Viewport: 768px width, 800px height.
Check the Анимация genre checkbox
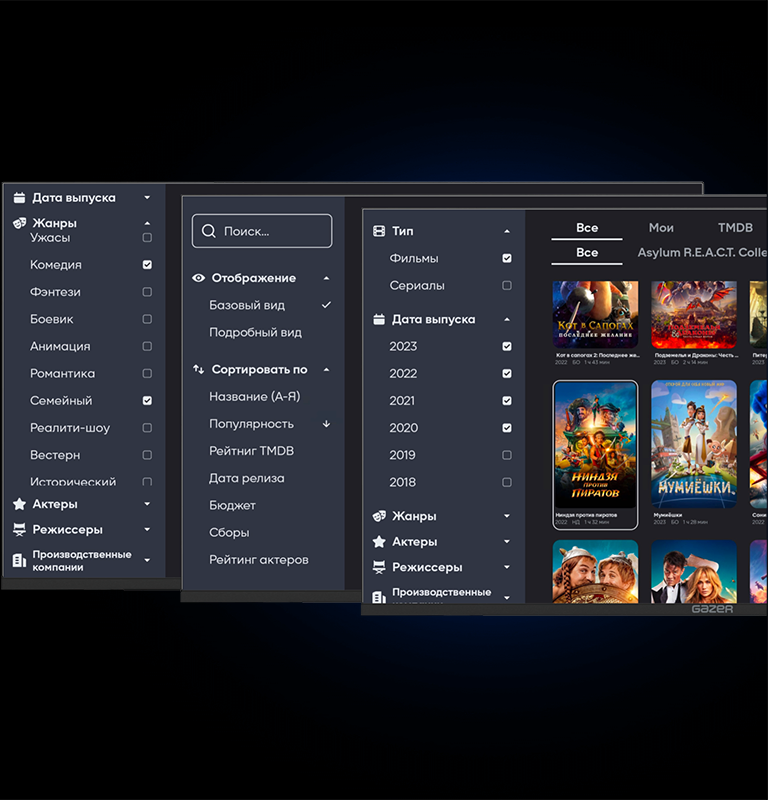(147, 346)
